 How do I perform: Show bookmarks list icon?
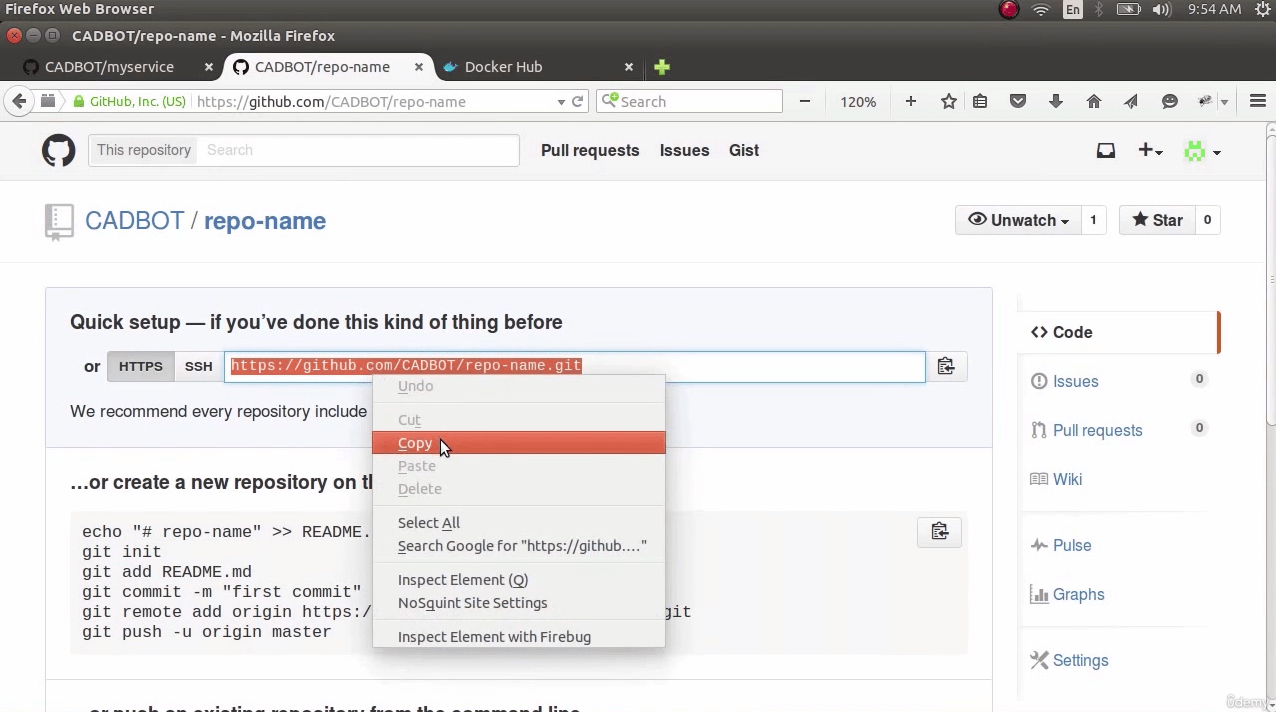(x=980, y=101)
